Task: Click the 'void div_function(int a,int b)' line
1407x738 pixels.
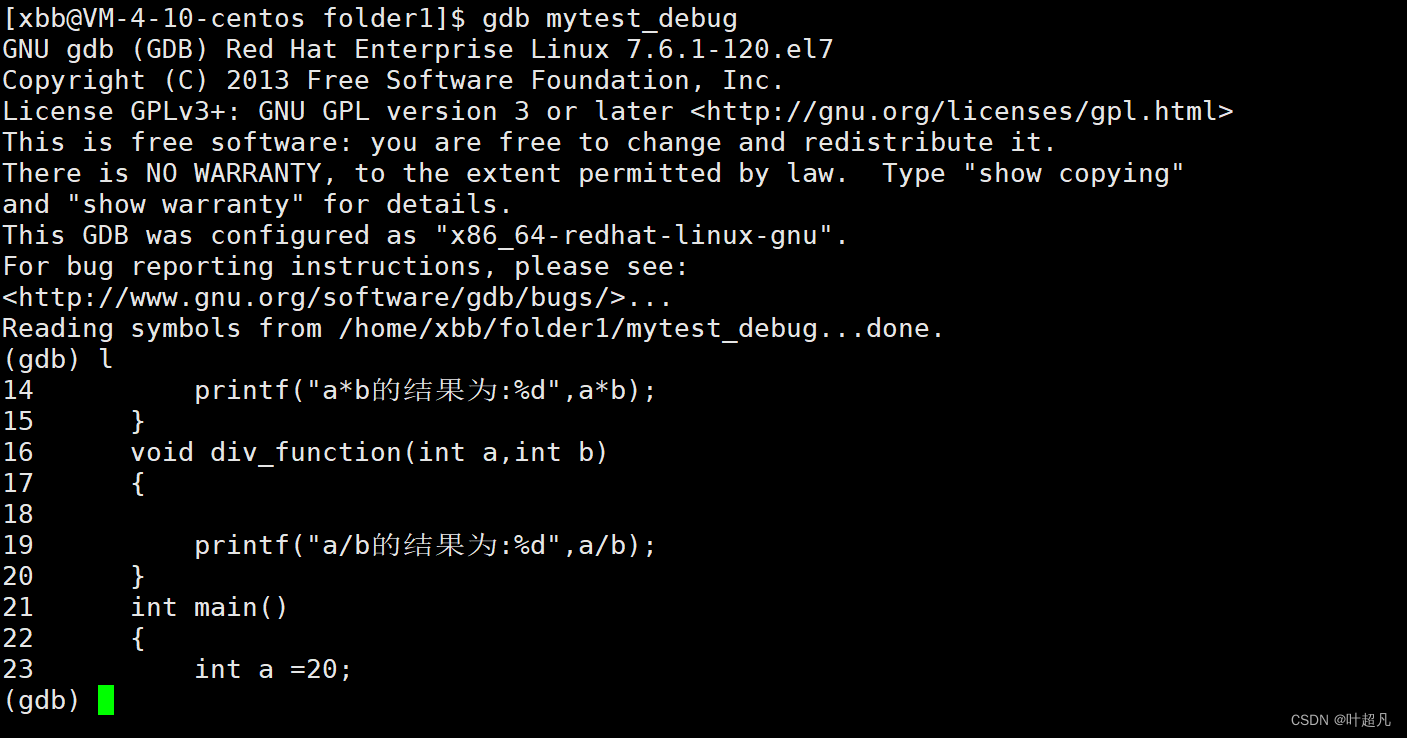Action: click(x=369, y=452)
